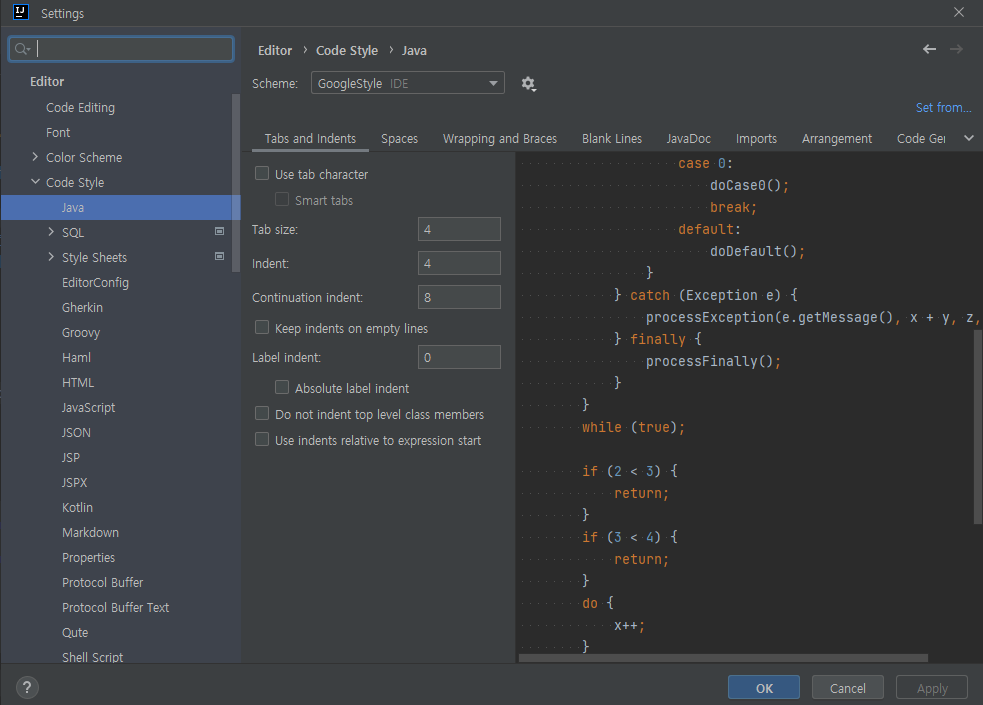Click the Apply button
This screenshot has width=983, height=705.
(x=932, y=687)
